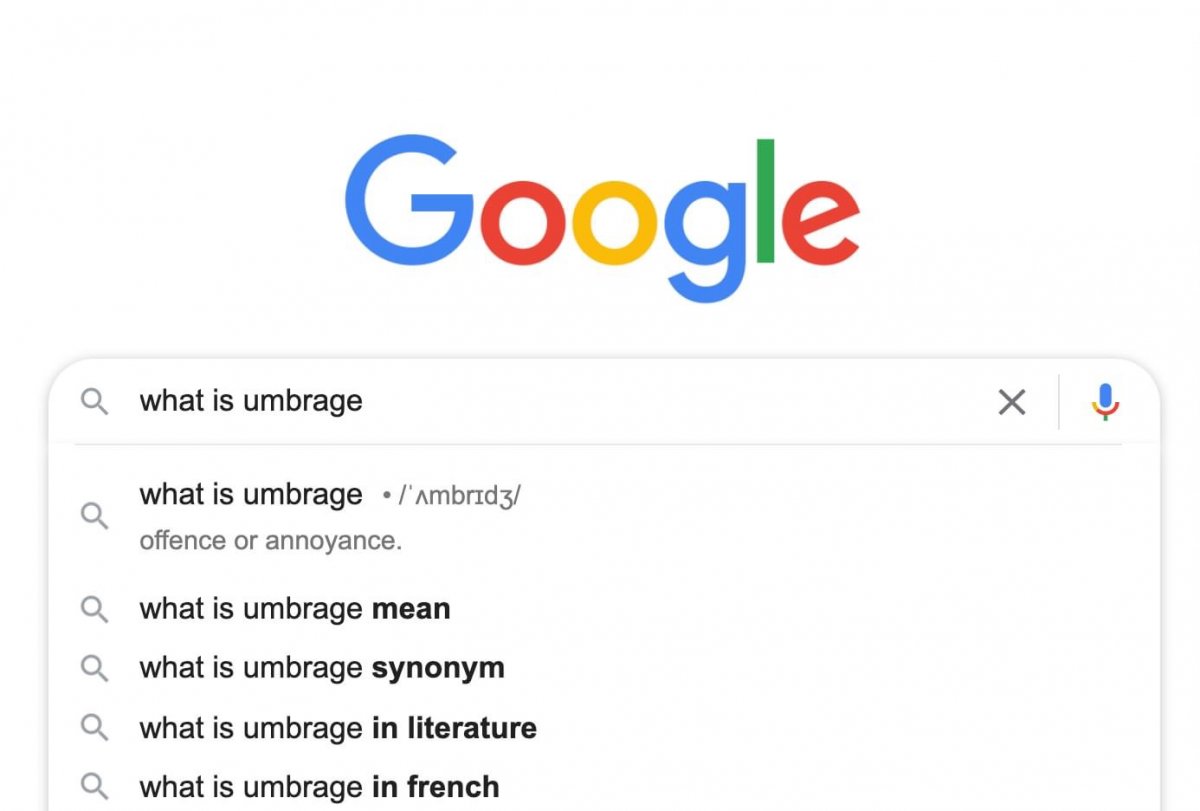Click the search icon beside the "in french" suggestion
This screenshot has height=811, width=1200.
tap(95, 786)
